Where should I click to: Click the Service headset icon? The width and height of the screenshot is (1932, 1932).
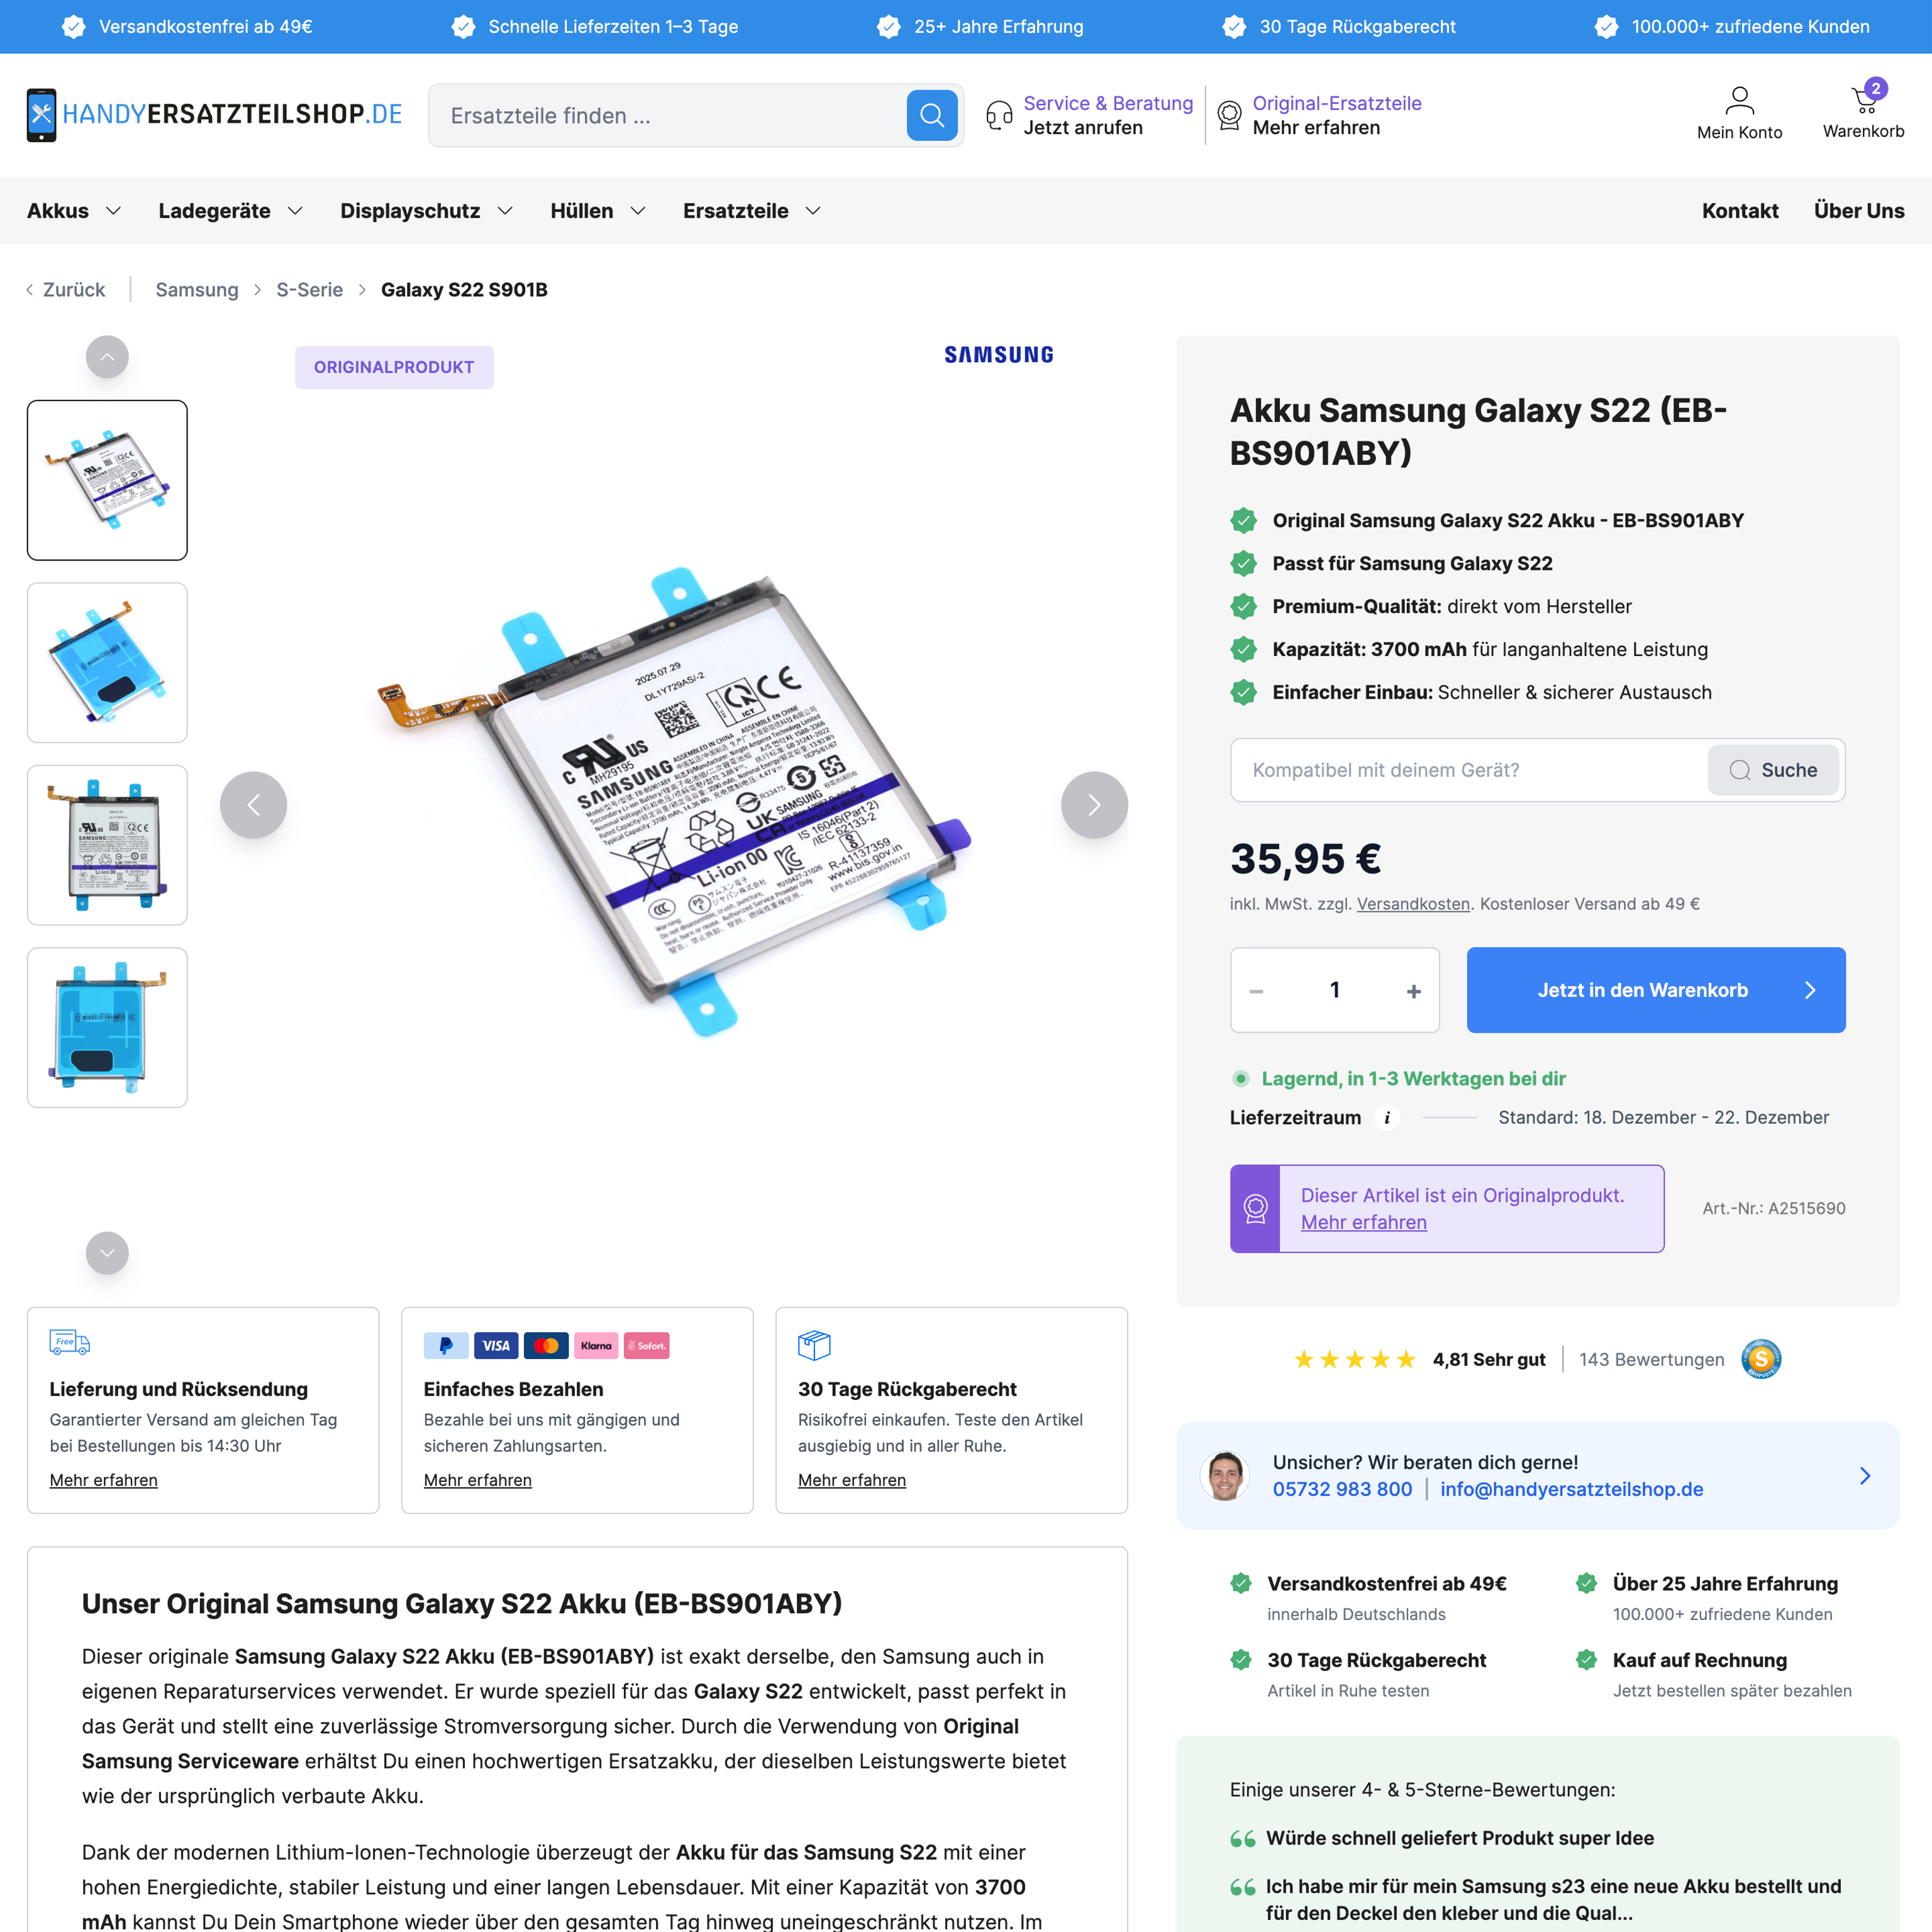pyautogui.click(x=999, y=114)
